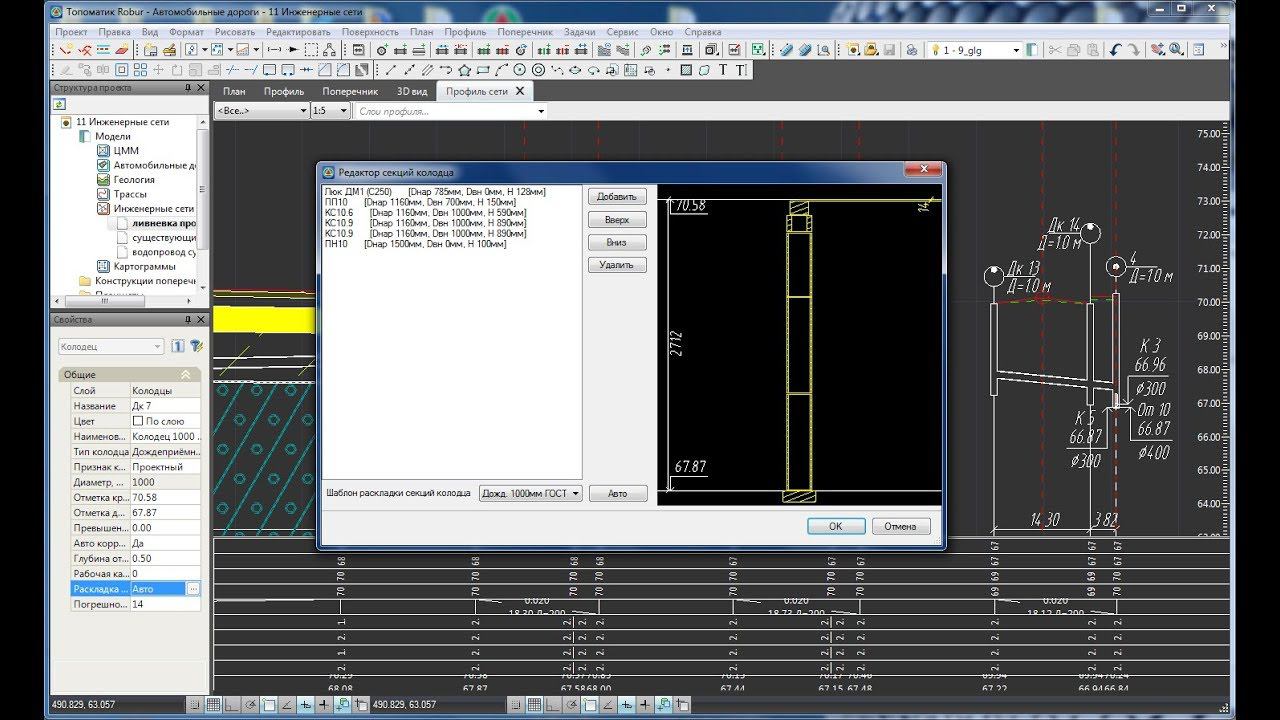Switch to the 3D вид tab
The width and height of the screenshot is (1280, 720).
pyautogui.click(x=411, y=91)
